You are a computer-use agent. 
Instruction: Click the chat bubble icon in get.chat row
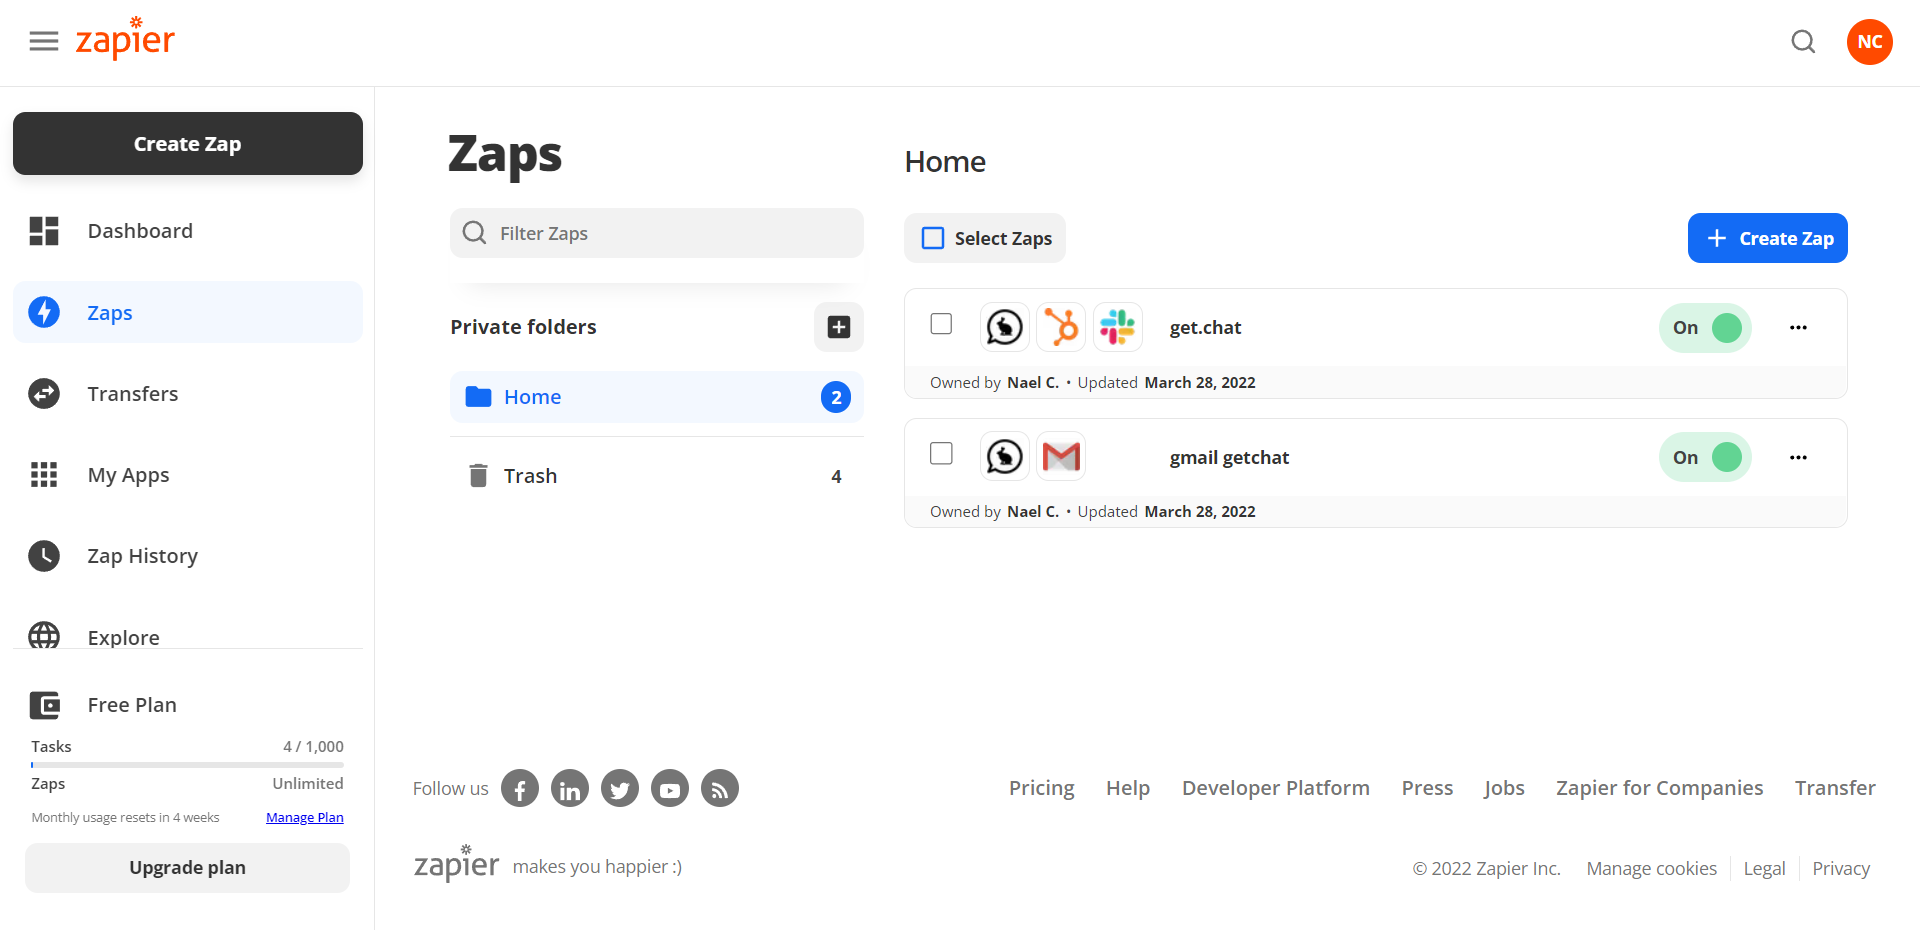coord(1004,327)
